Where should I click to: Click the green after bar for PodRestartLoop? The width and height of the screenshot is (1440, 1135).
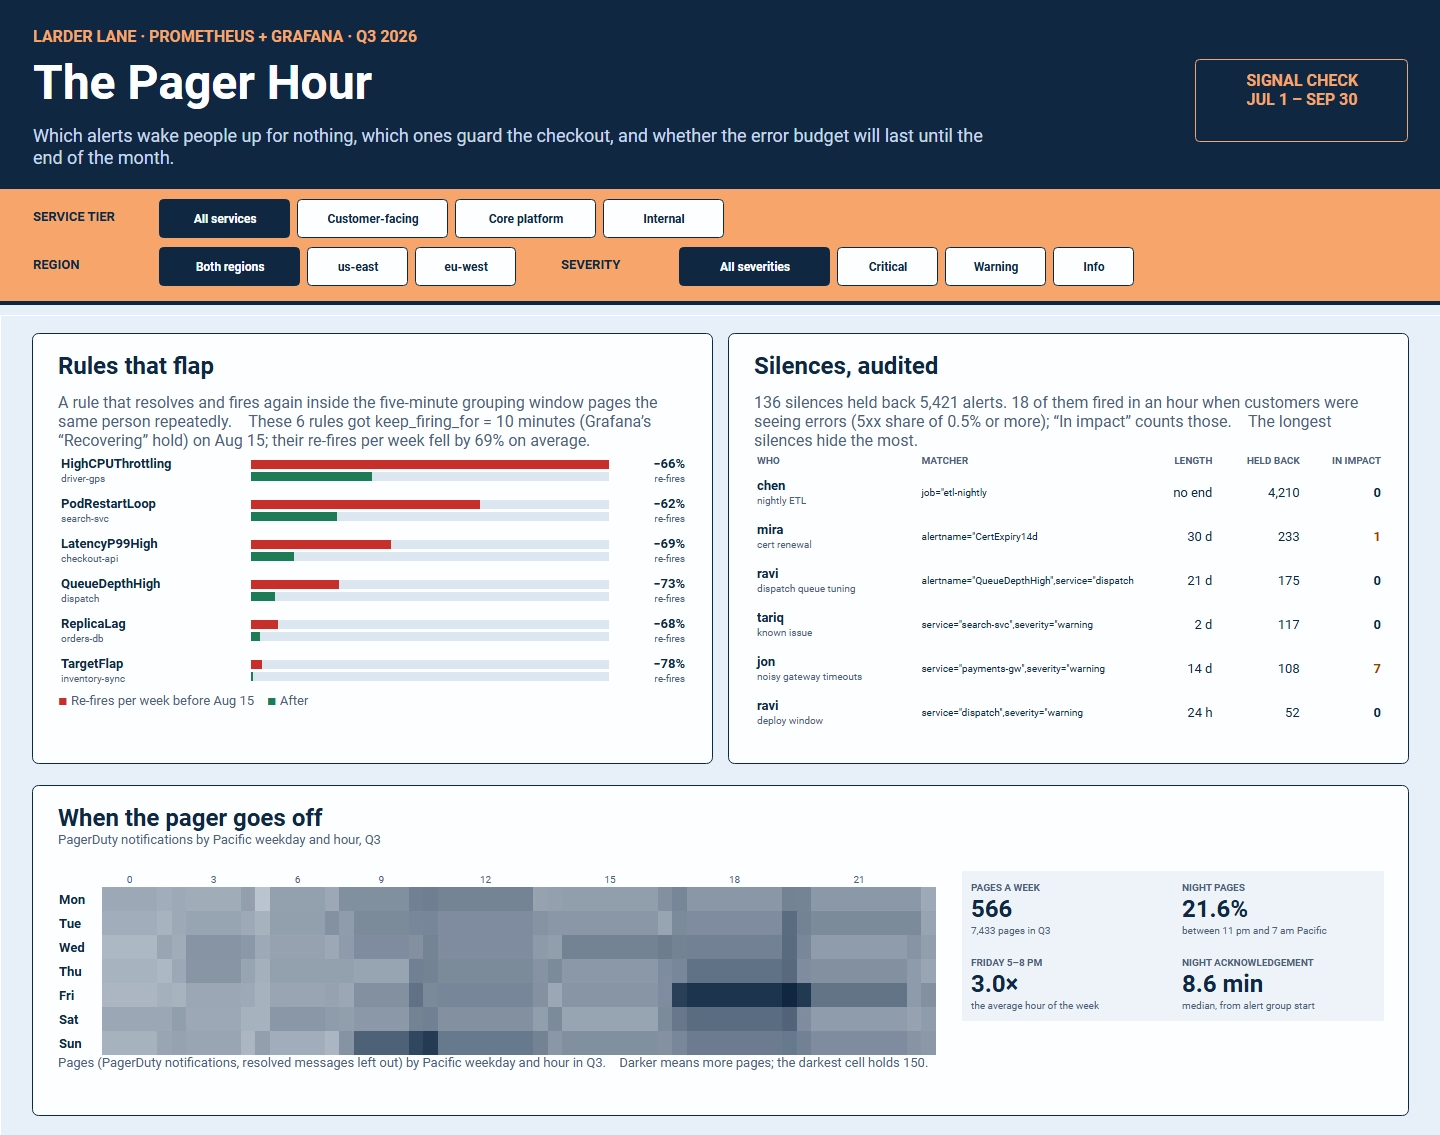tap(294, 517)
